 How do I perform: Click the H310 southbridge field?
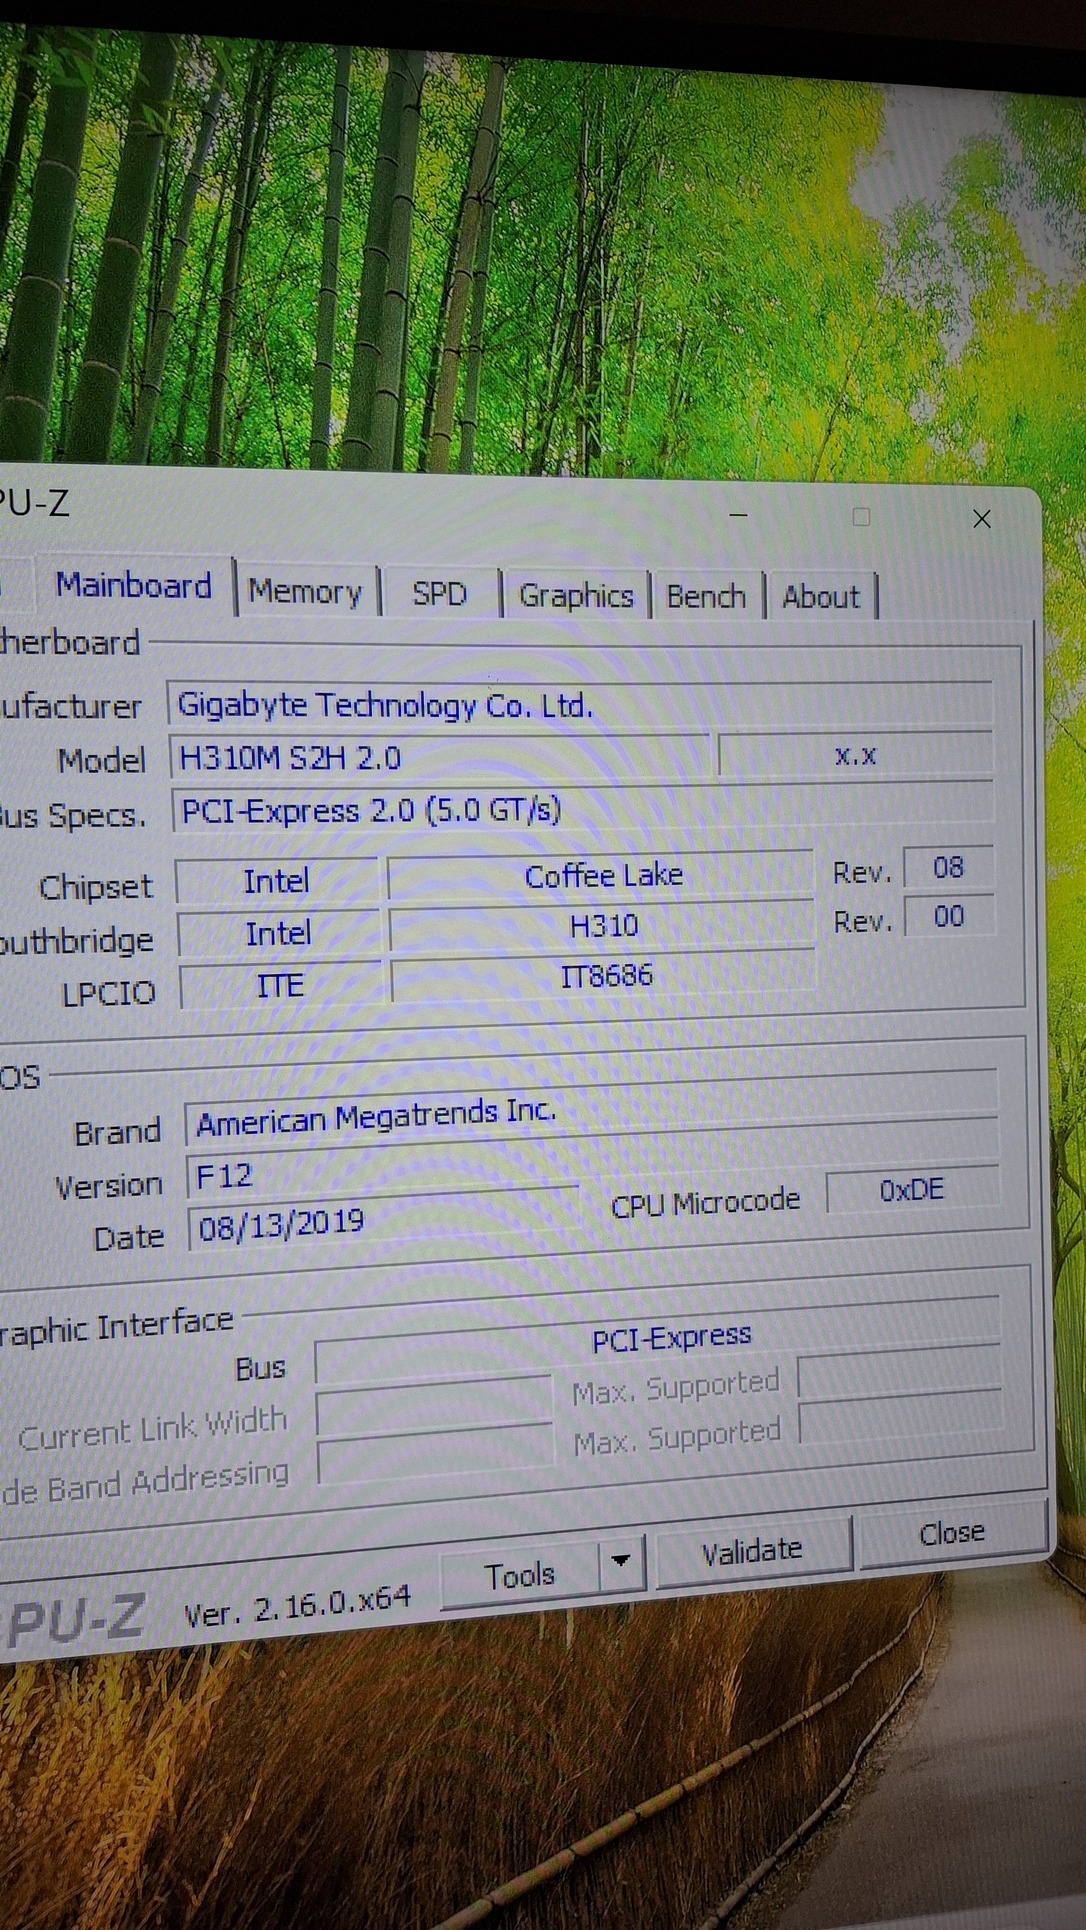coord(604,926)
